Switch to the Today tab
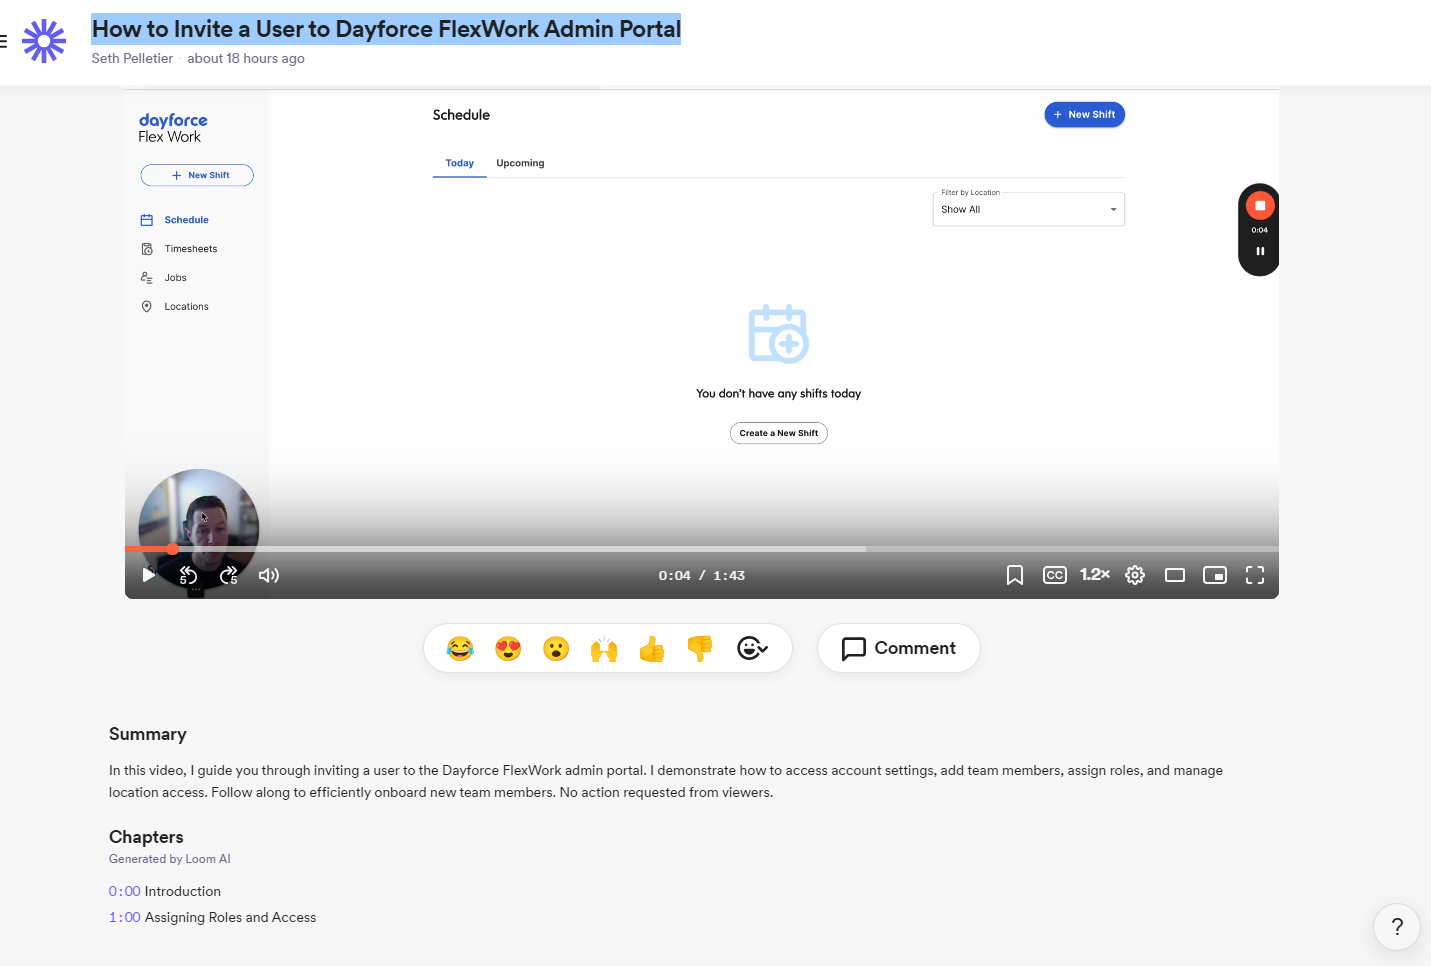1431x966 pixels. pyautogui.click(x=460, y=163)
